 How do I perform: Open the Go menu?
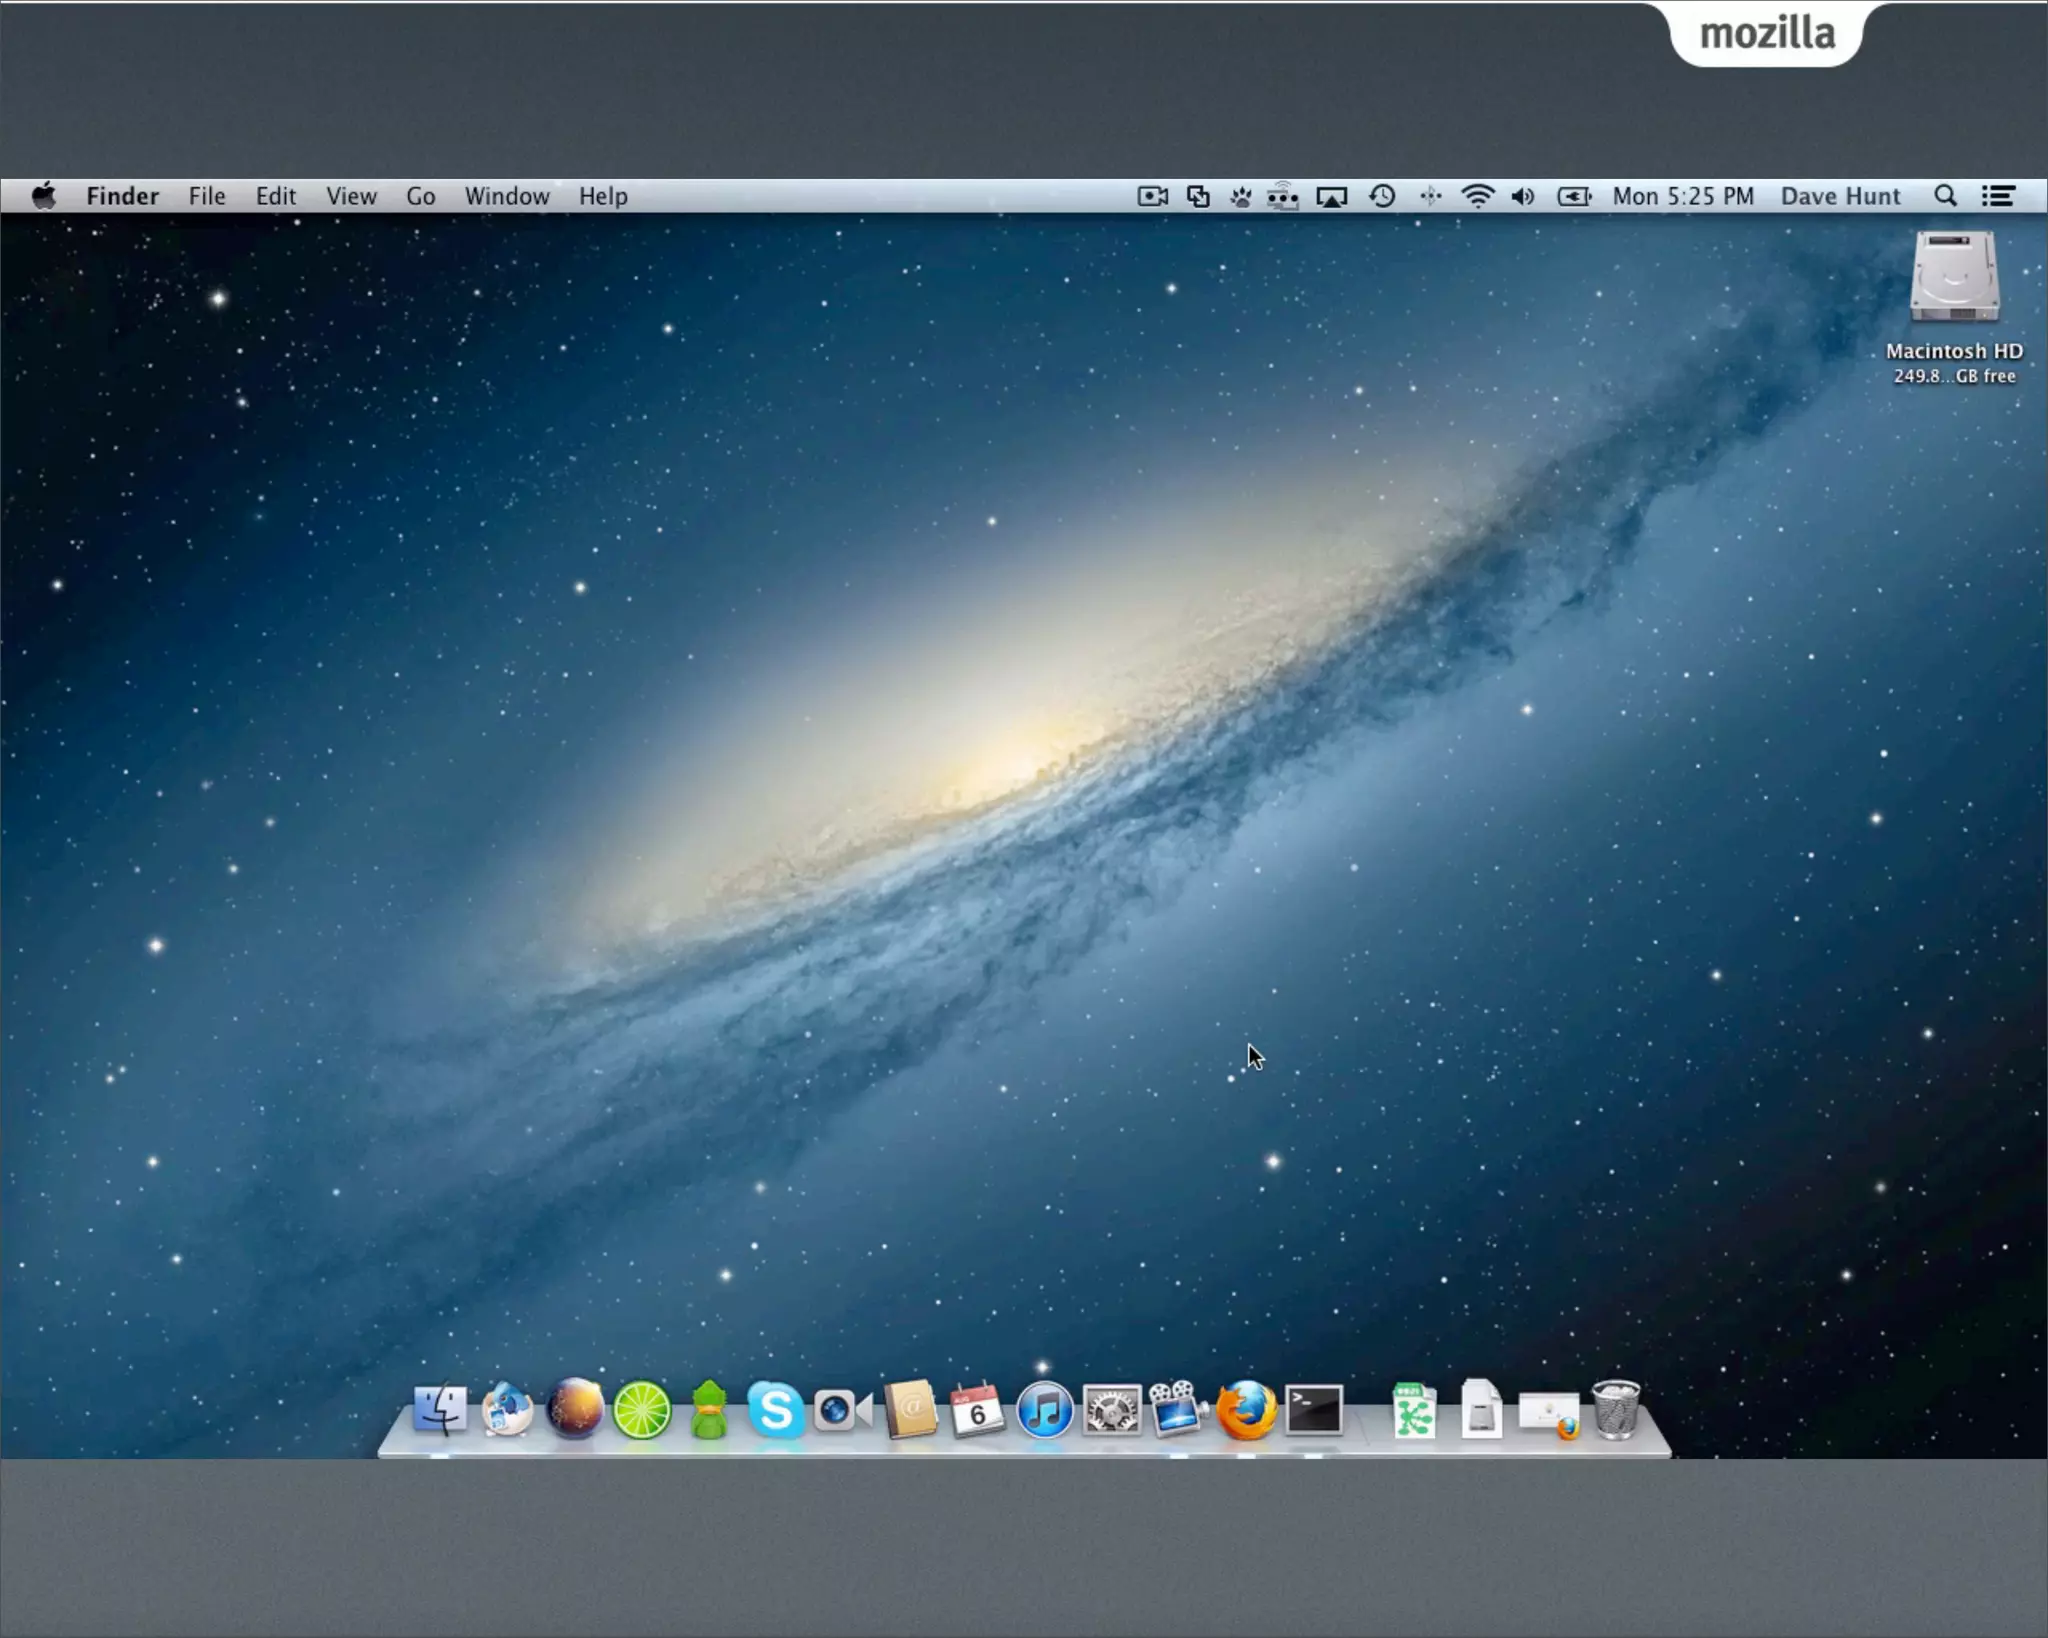pos(420,196)
